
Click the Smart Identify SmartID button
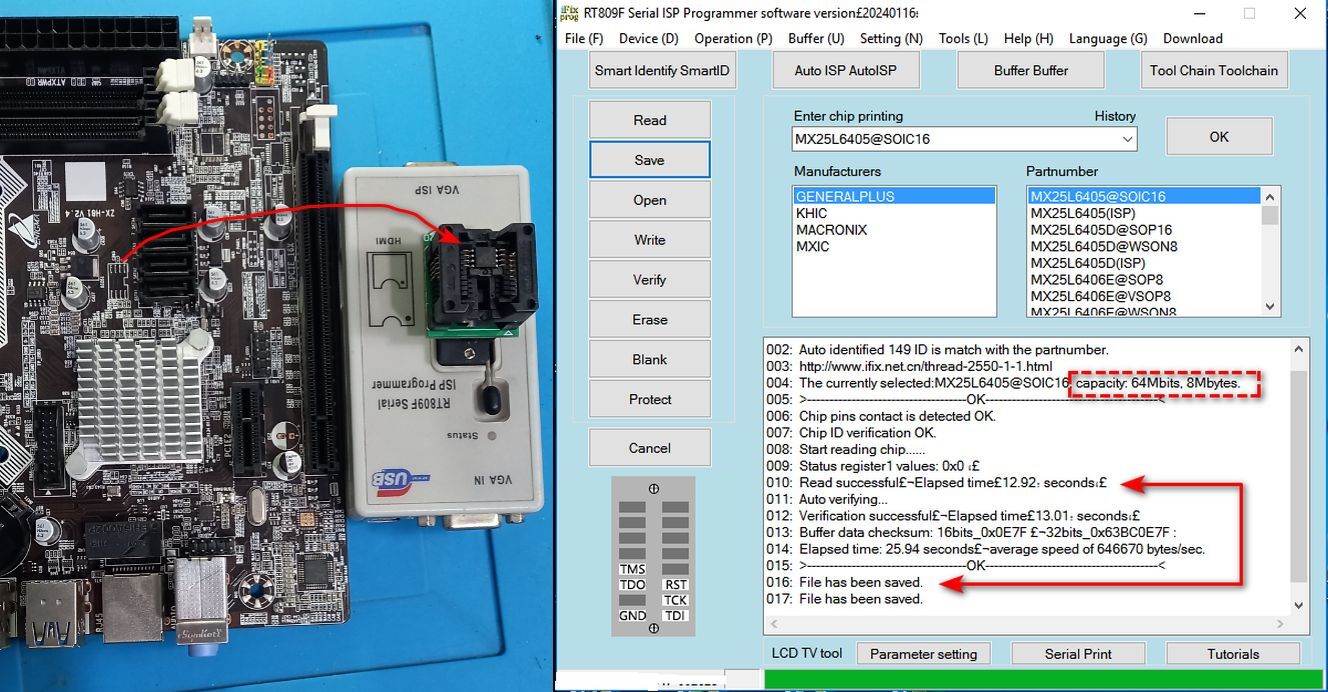(x=662, y=70)
